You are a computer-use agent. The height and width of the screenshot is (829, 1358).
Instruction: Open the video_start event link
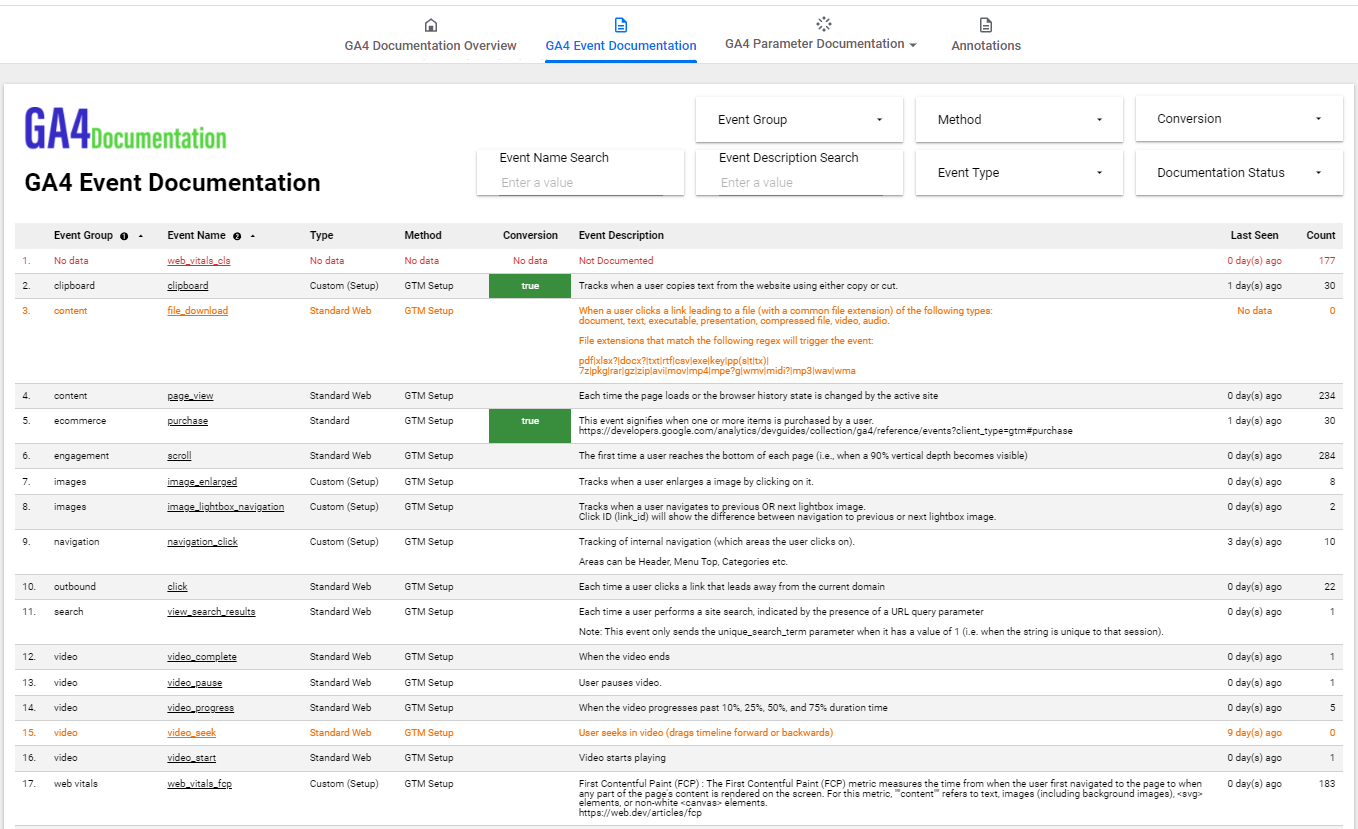click(x=191, y=758)
